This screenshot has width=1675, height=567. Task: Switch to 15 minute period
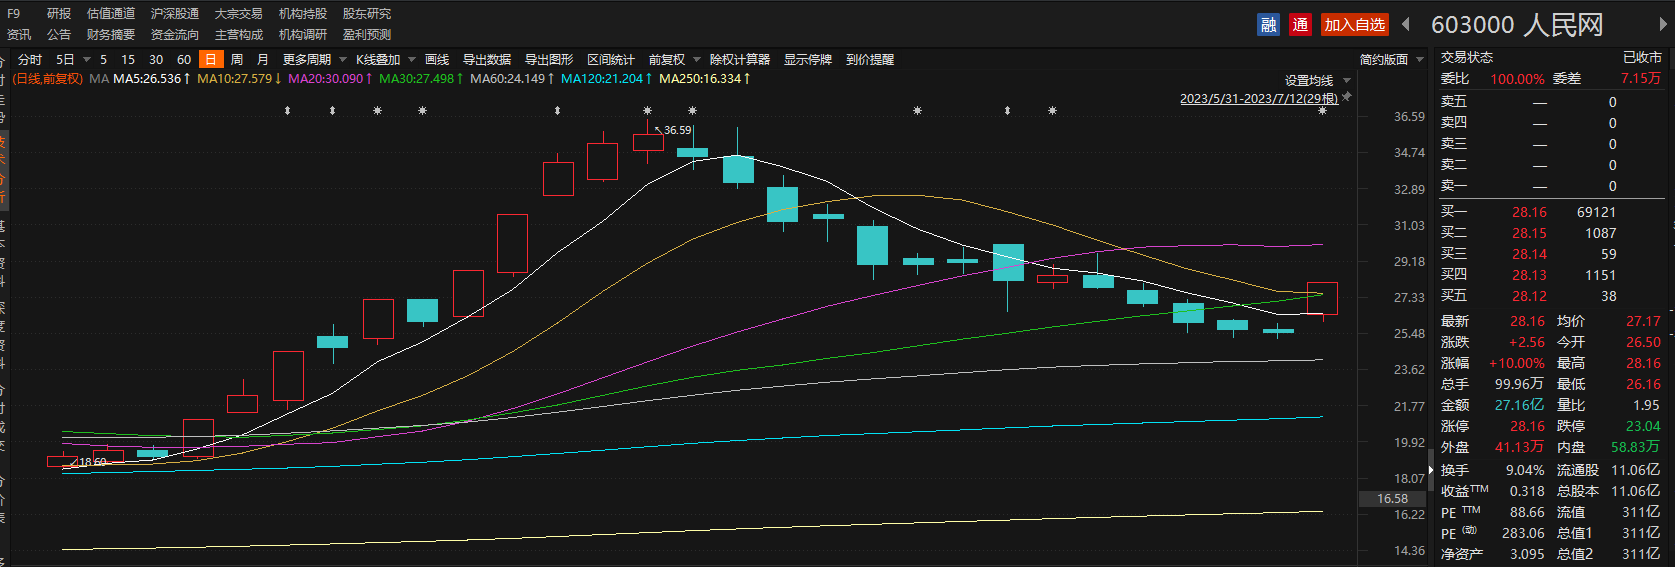[128, 60]
